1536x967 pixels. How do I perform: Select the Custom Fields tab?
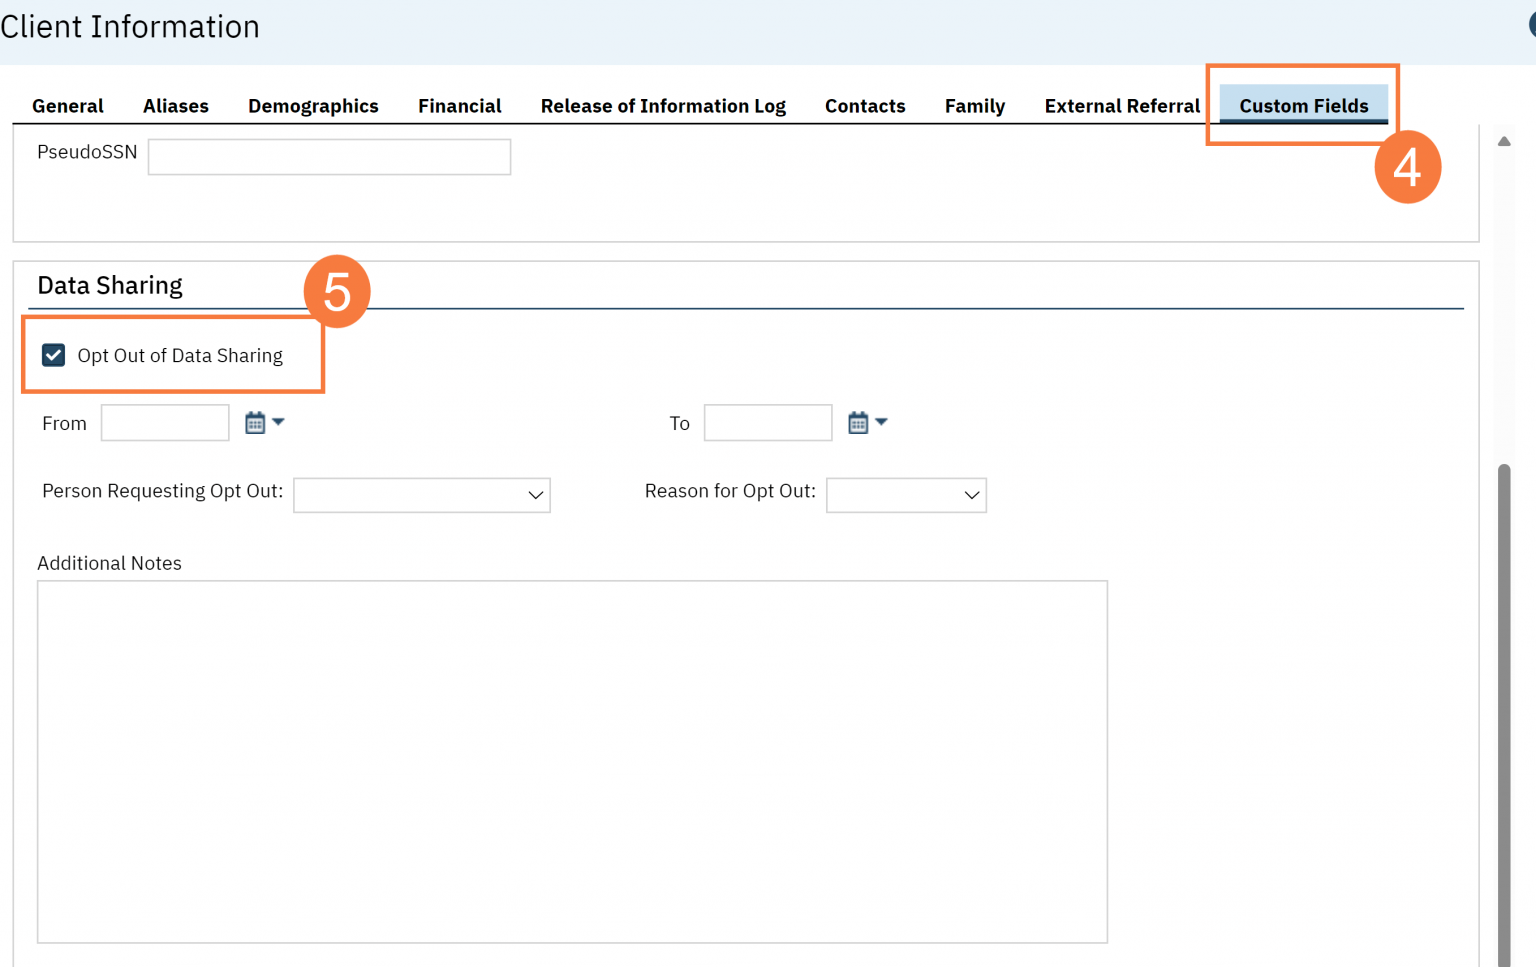click(x=1303, y=105)
